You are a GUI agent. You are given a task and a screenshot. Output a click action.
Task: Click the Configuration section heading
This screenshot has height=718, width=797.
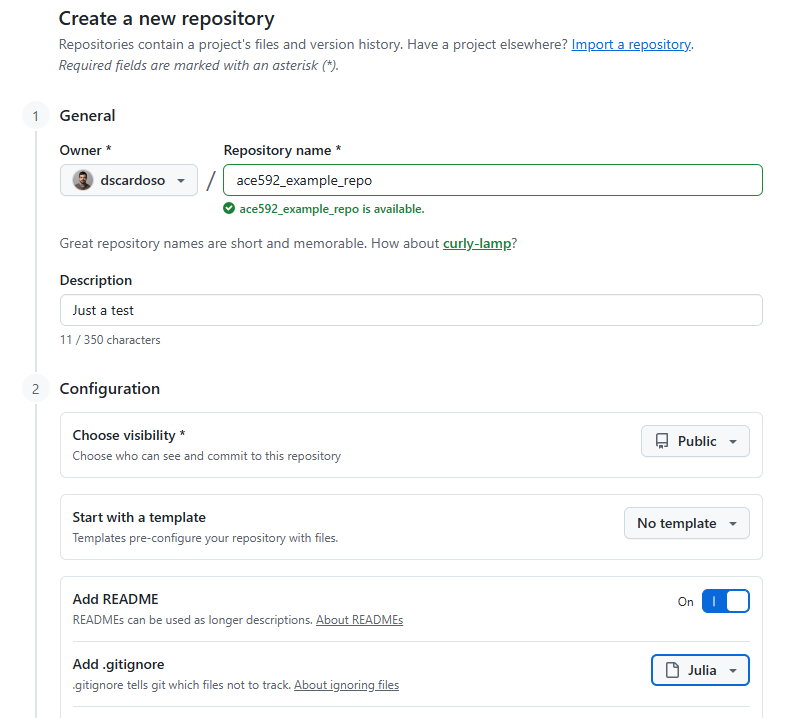(109, 389)
